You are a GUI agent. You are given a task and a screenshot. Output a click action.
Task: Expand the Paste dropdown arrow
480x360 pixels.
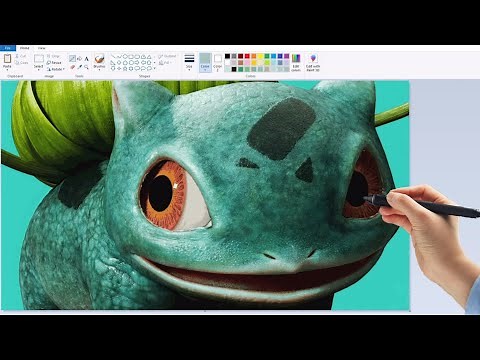tap(7, 70)
